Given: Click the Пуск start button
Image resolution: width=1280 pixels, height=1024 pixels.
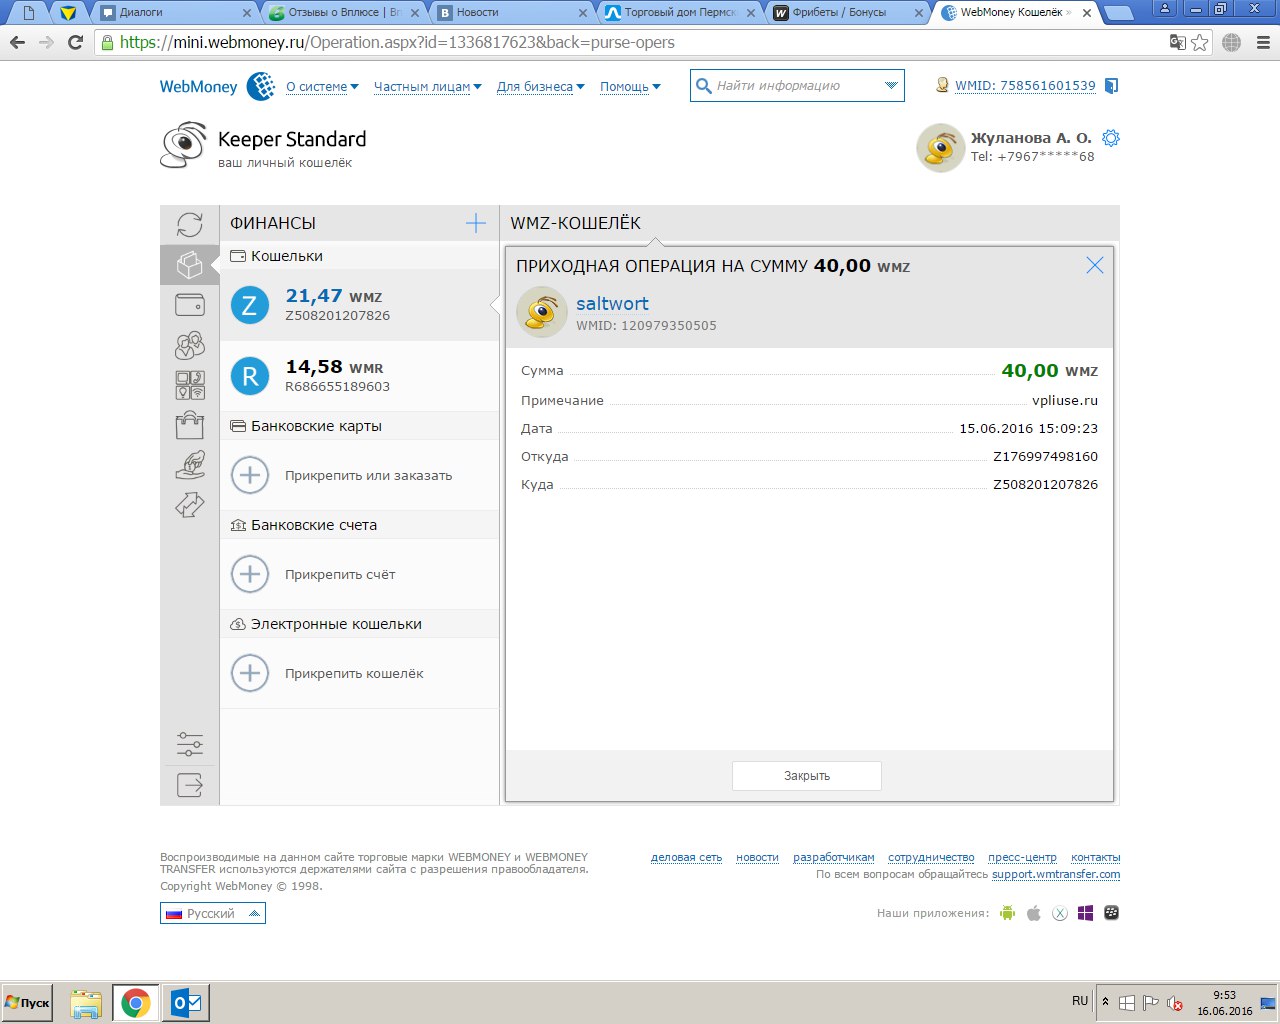Looking at the screenshot, I should [27, 1003].
